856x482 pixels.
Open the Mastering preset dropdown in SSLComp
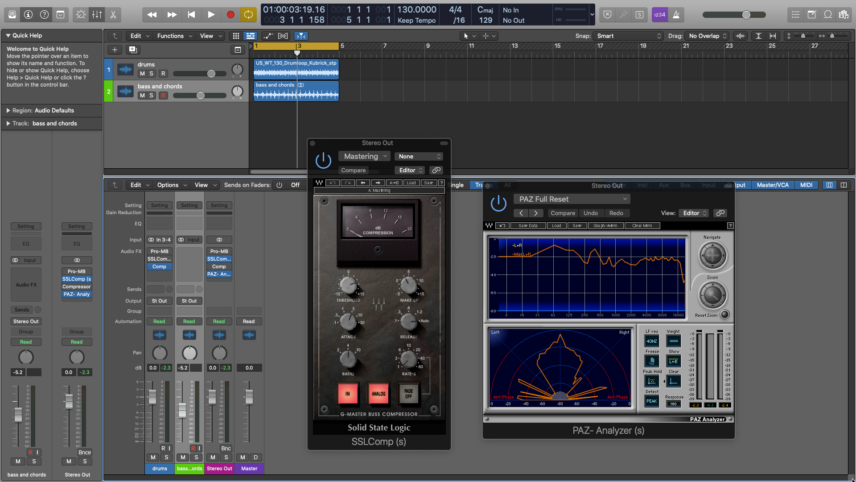click(x=364, y=156)
